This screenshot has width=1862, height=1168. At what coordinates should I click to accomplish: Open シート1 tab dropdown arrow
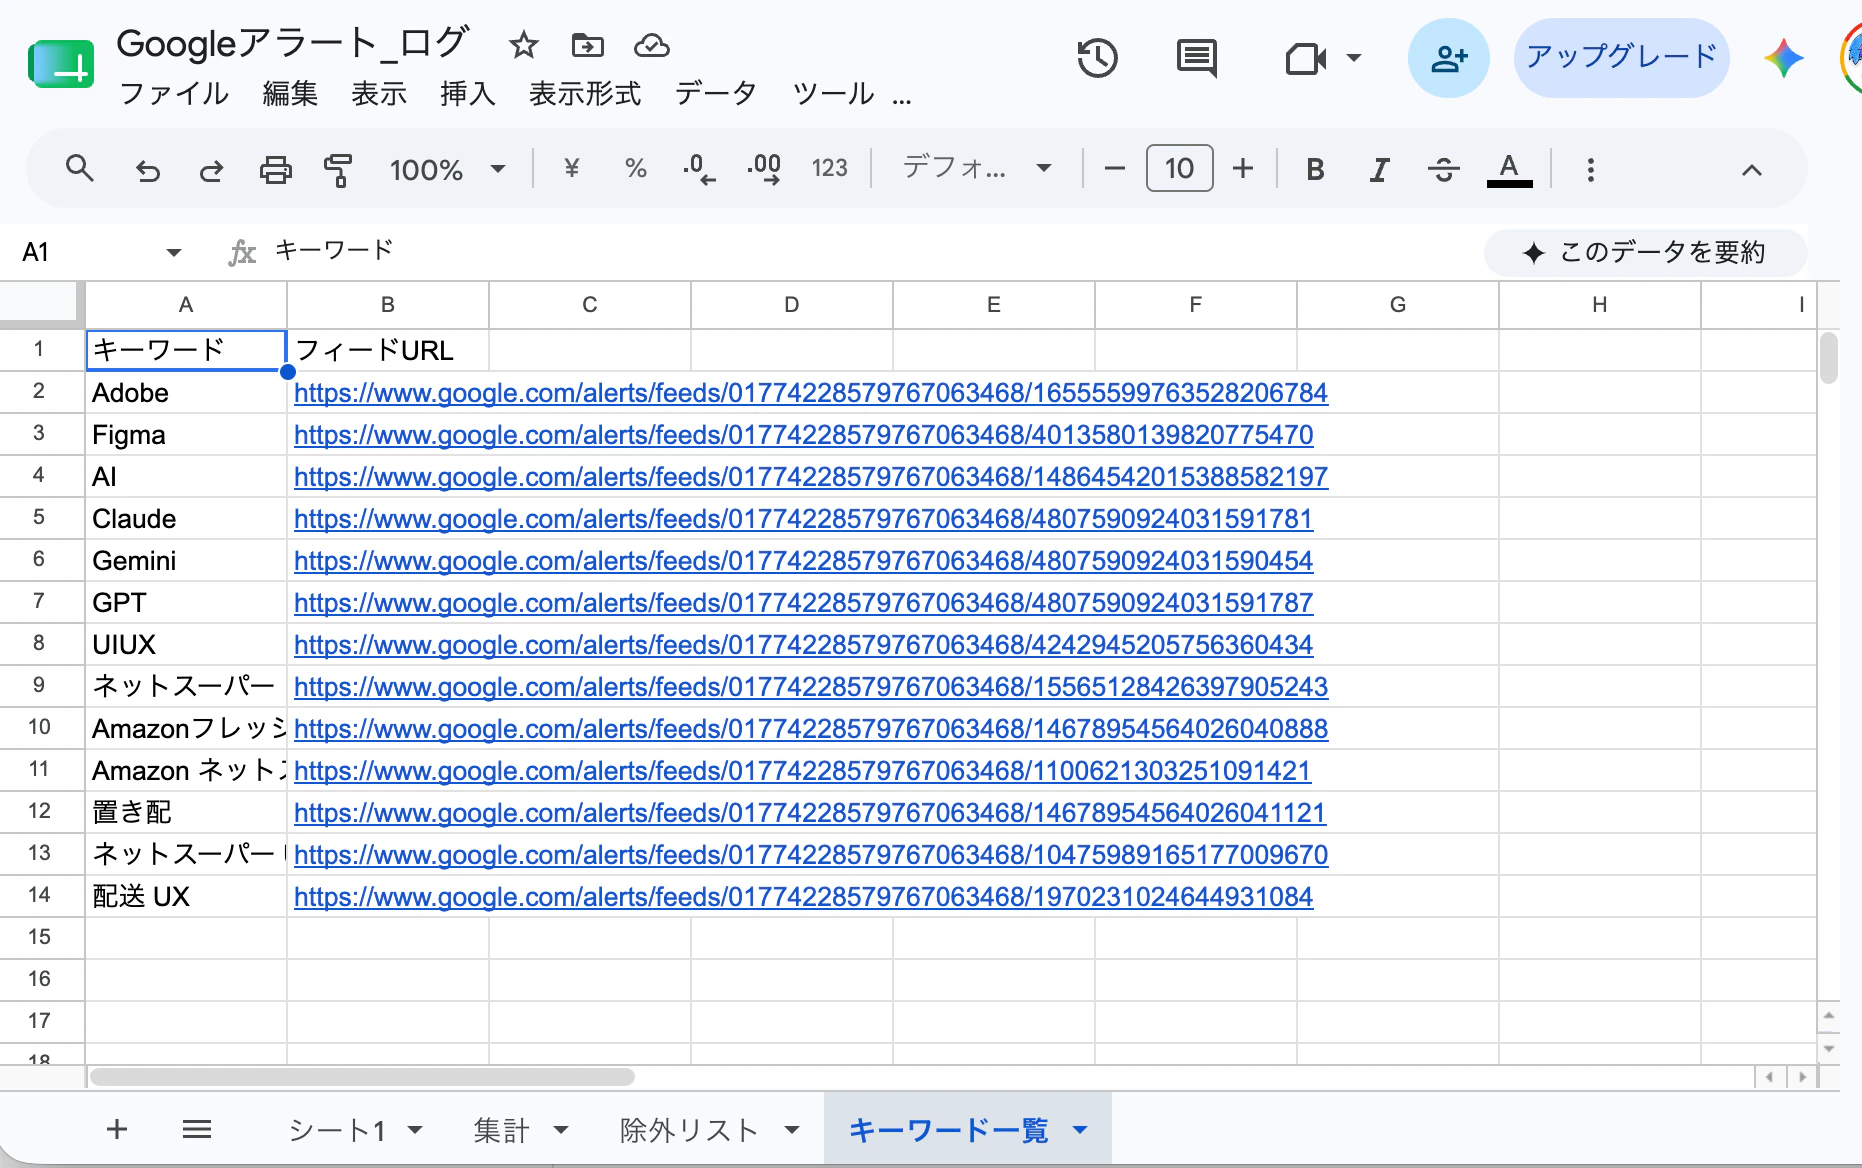pyautogui.click(x=415, y=1130)
